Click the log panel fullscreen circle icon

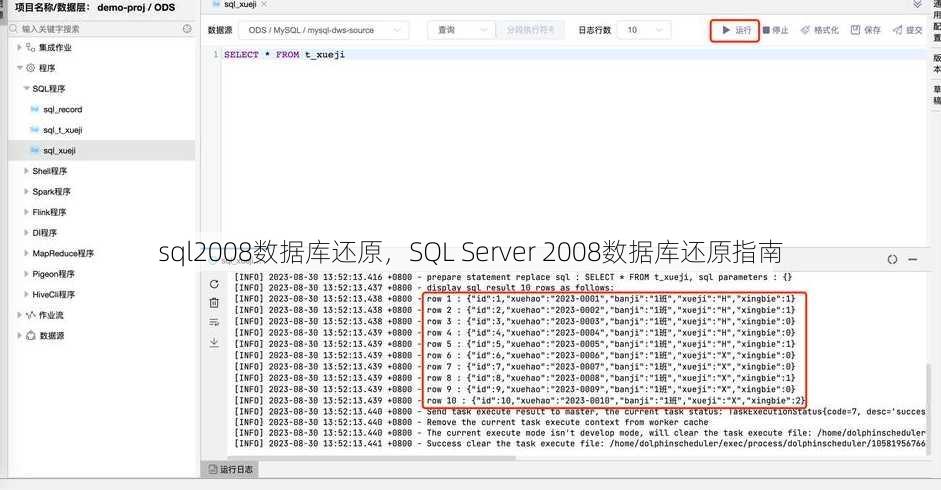(x=892, y=259)
